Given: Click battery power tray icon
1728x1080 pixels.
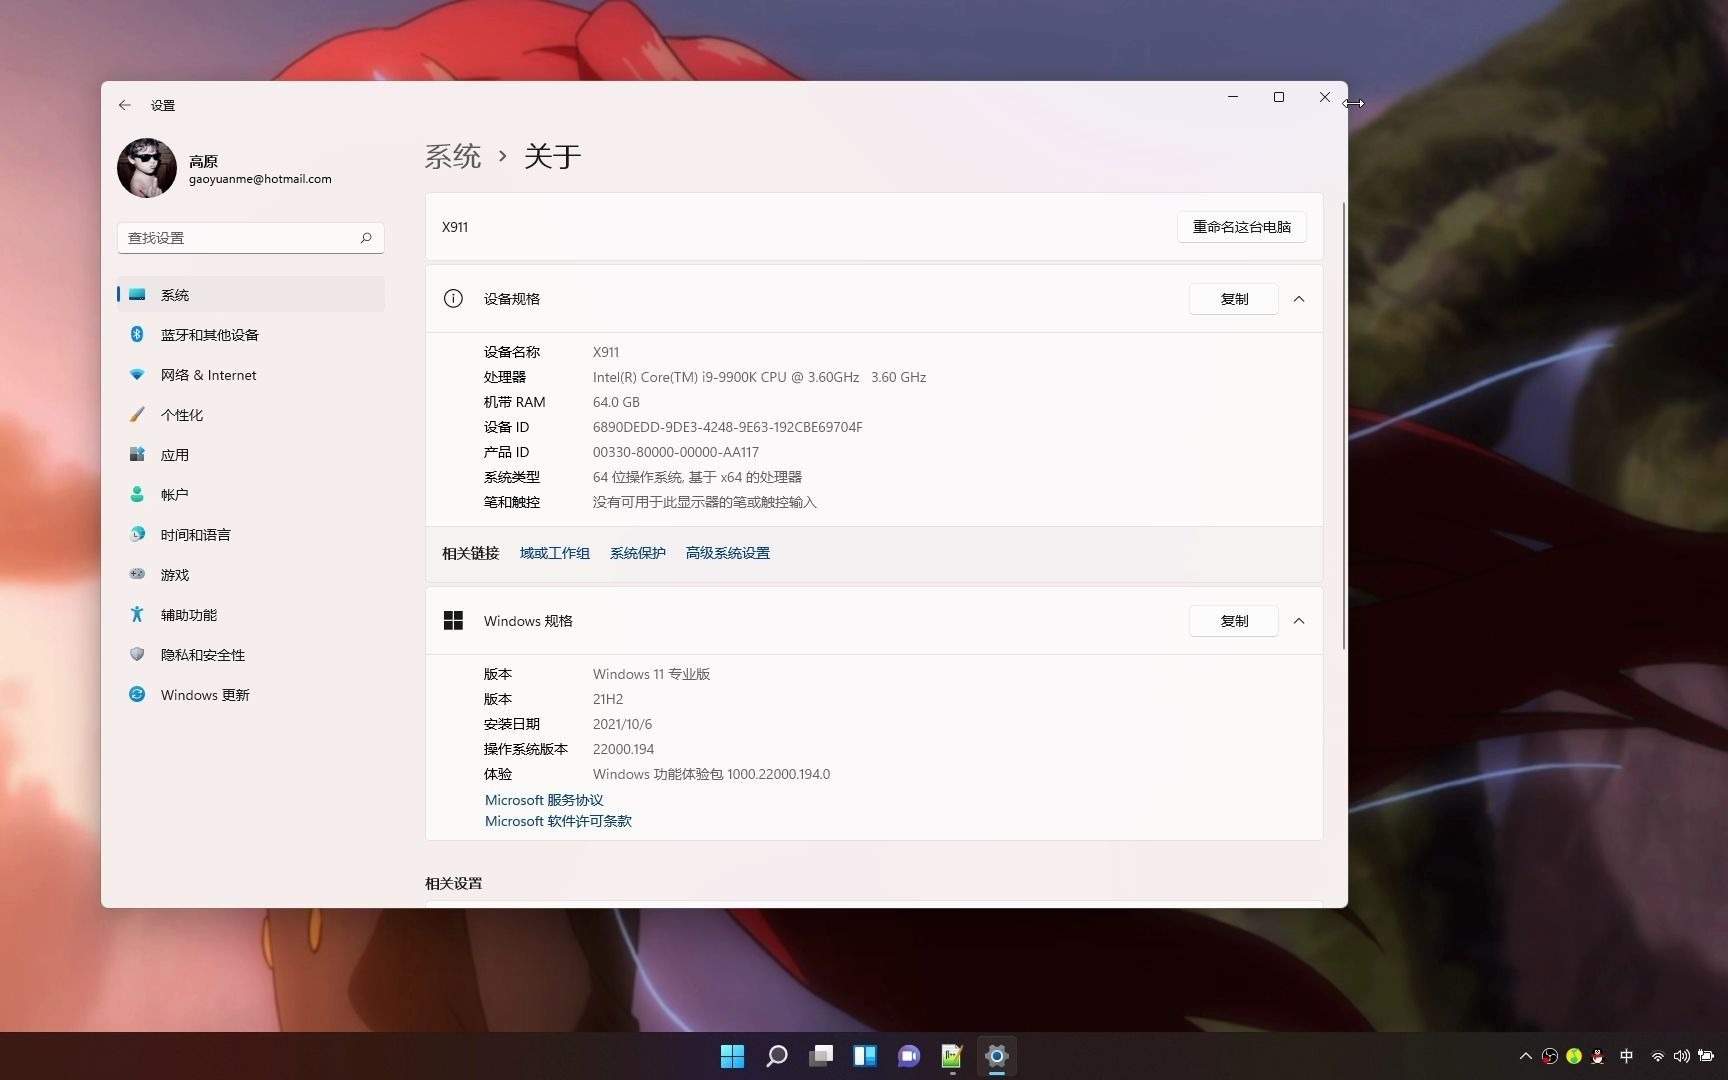Looking at the screenshot, I should pos(1706,1056).
